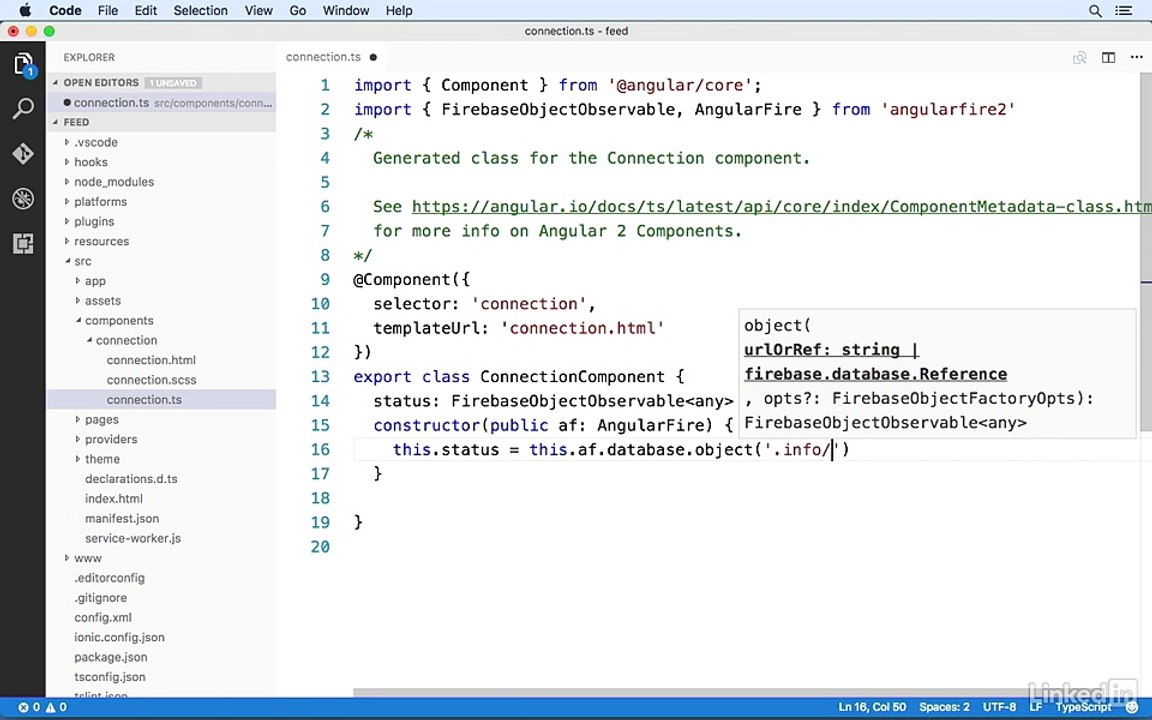Expand the hooks folder
This screenshot has width=1152, height=720.
(161, 162)
